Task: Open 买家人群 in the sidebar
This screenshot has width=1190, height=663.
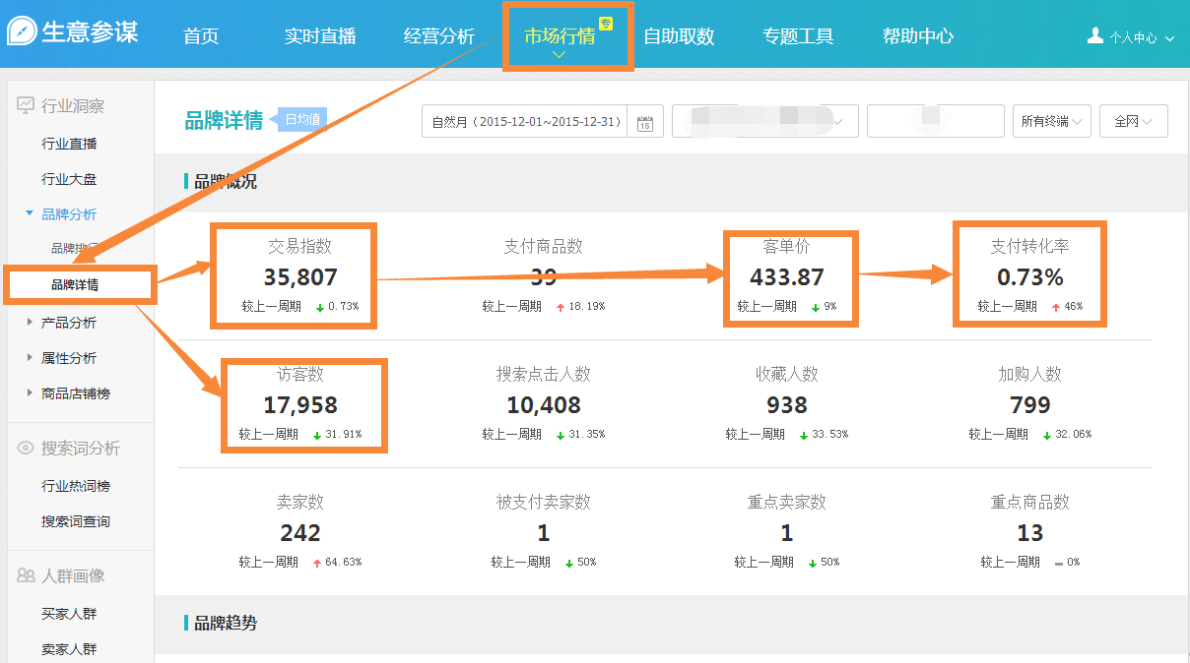Action: [69, 614]
